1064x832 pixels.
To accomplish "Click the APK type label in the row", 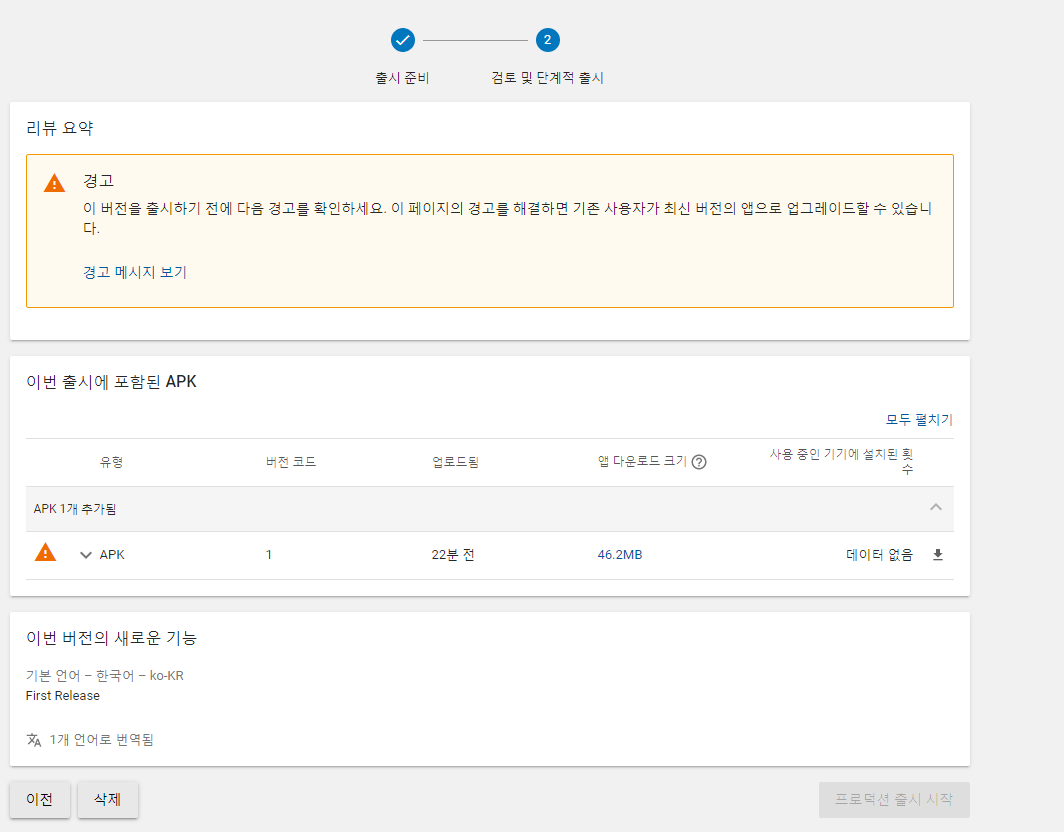I will tap(112, 555).
